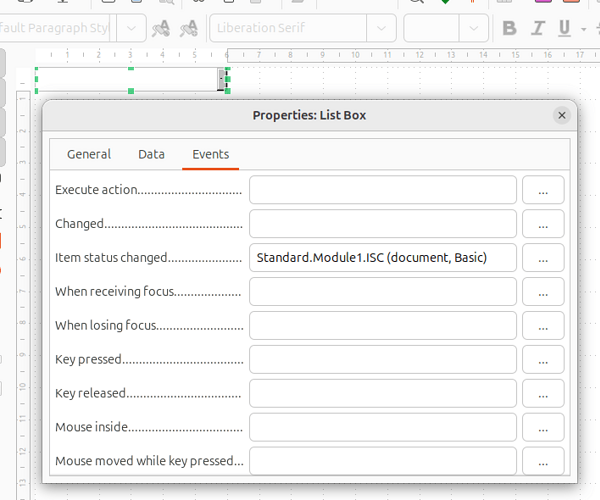Screen dimensions: 600x500
Task: Open macro selector for Execute action
Action: click(543, 190)
